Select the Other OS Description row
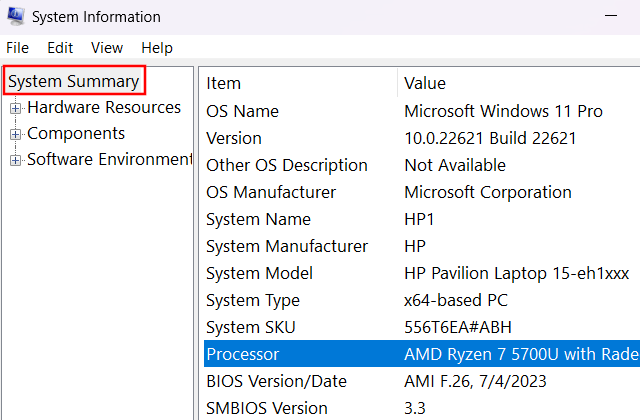The image size is (640, 420). (422, 165)
